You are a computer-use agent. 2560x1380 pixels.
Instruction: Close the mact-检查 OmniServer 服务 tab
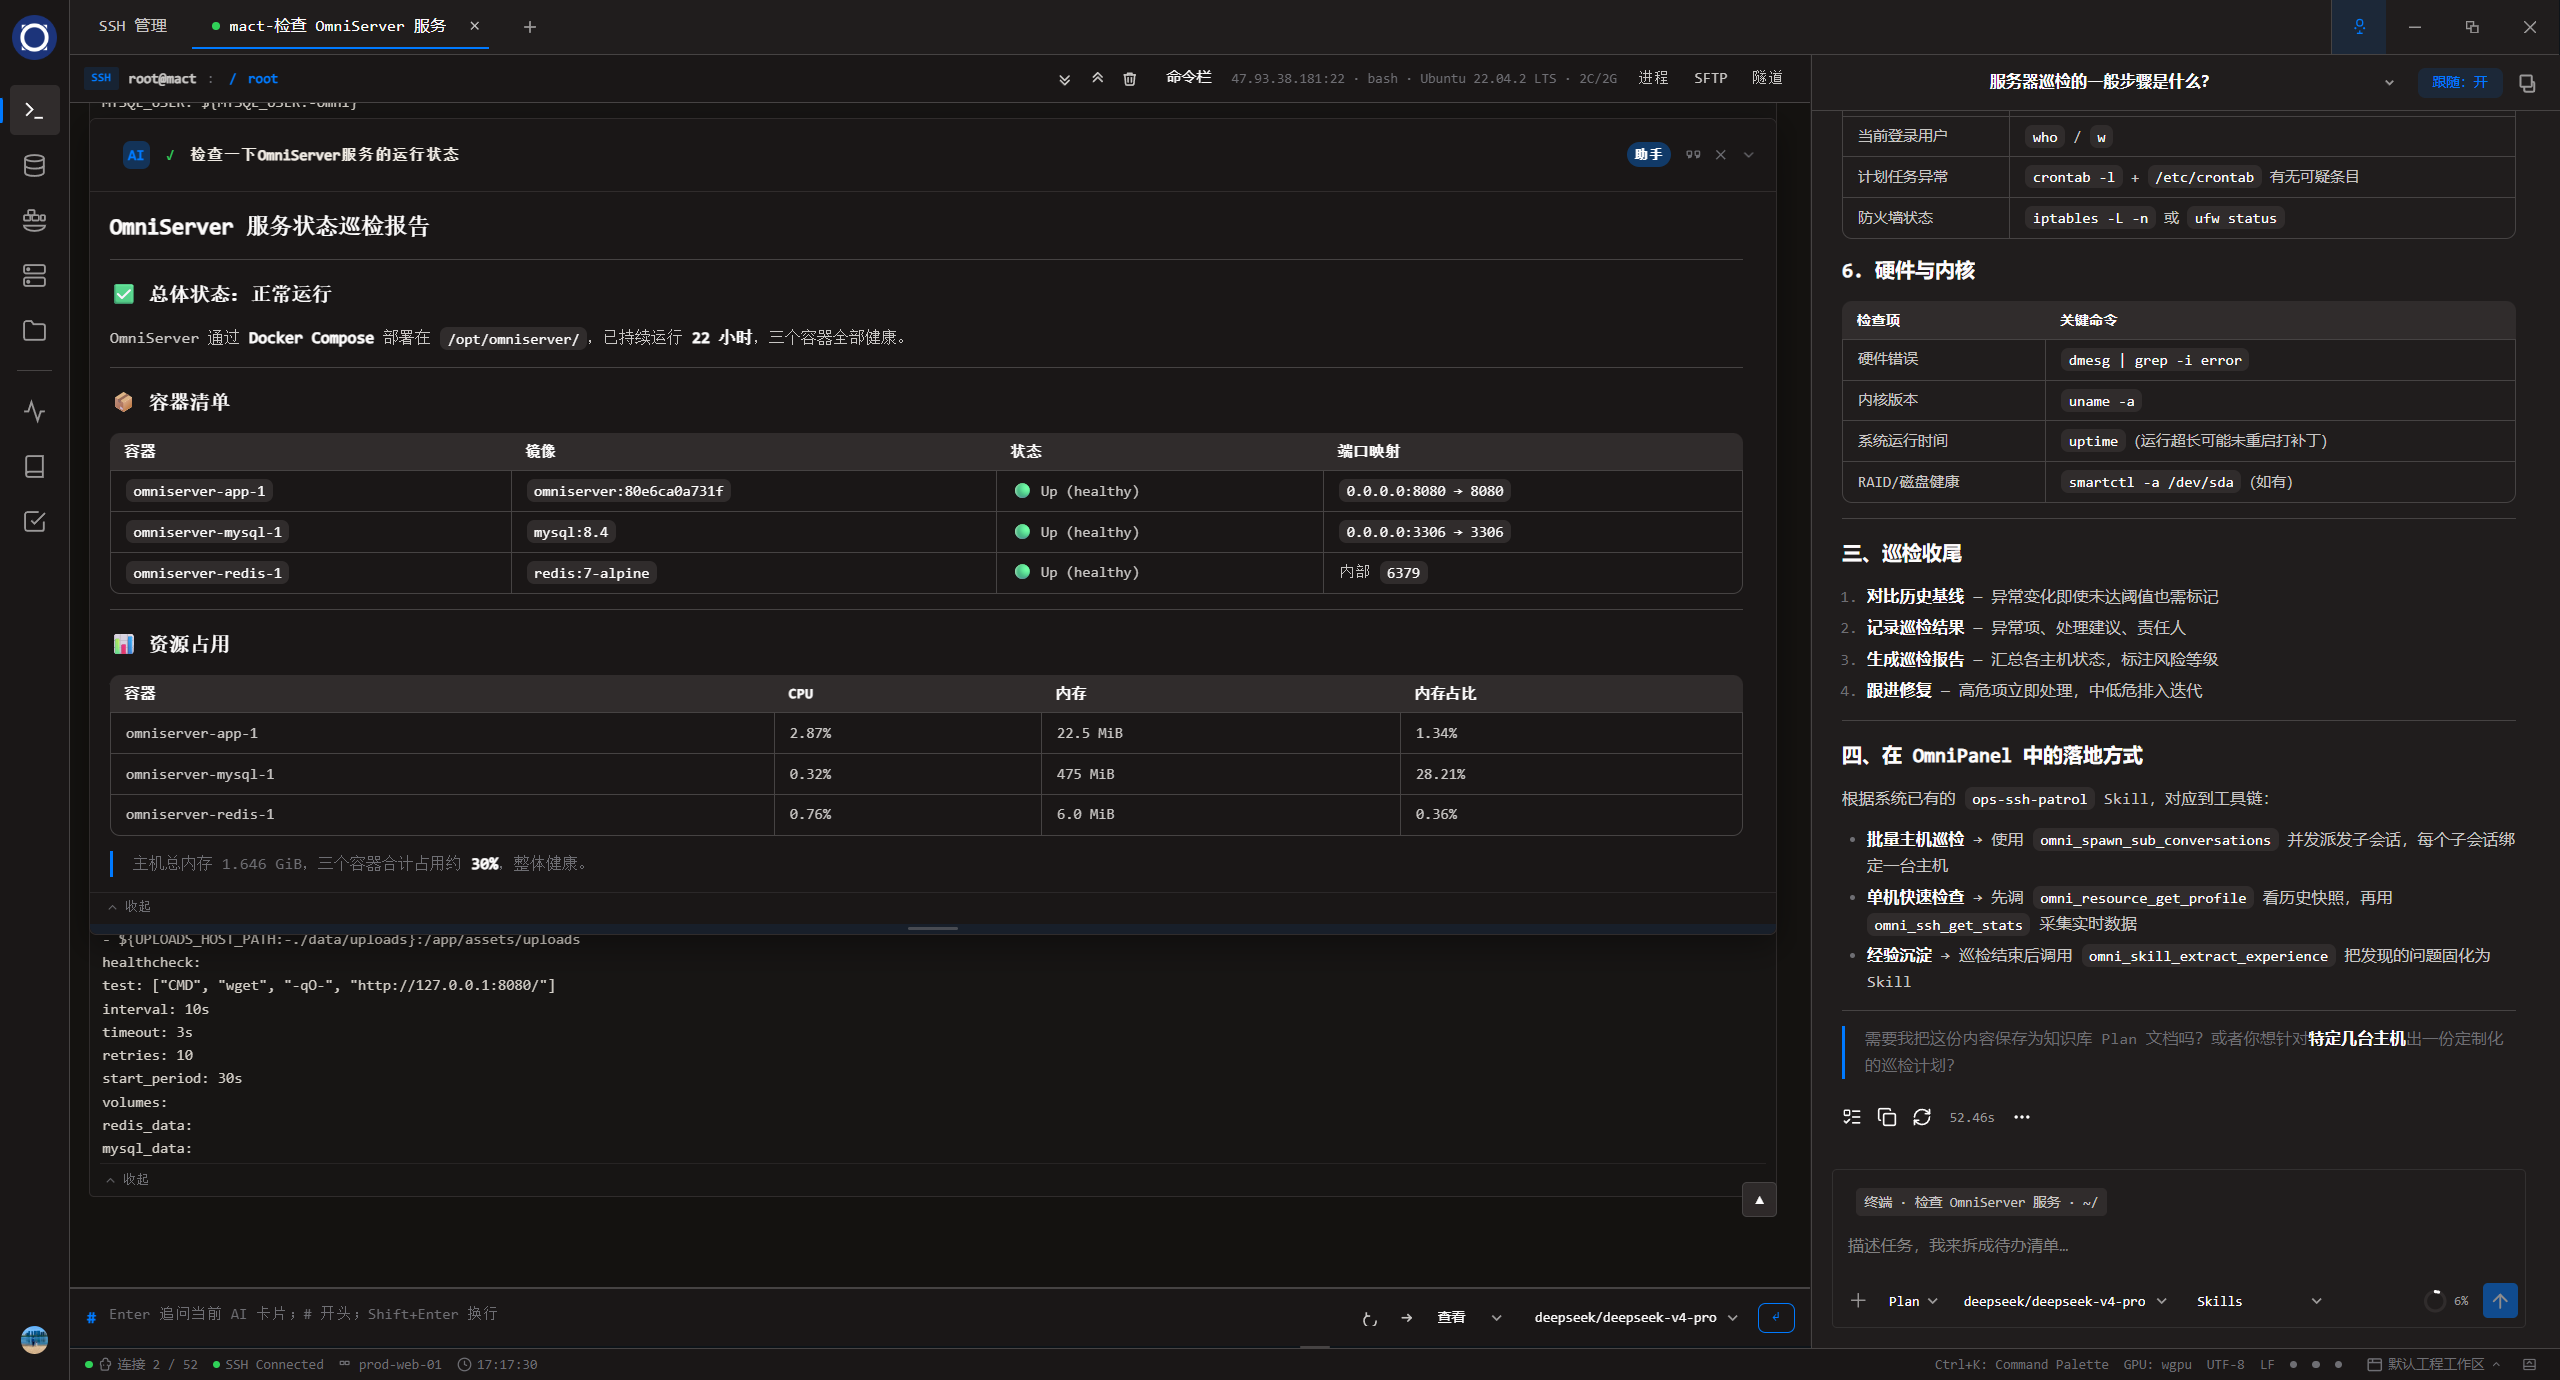click(x=474, y=26)
